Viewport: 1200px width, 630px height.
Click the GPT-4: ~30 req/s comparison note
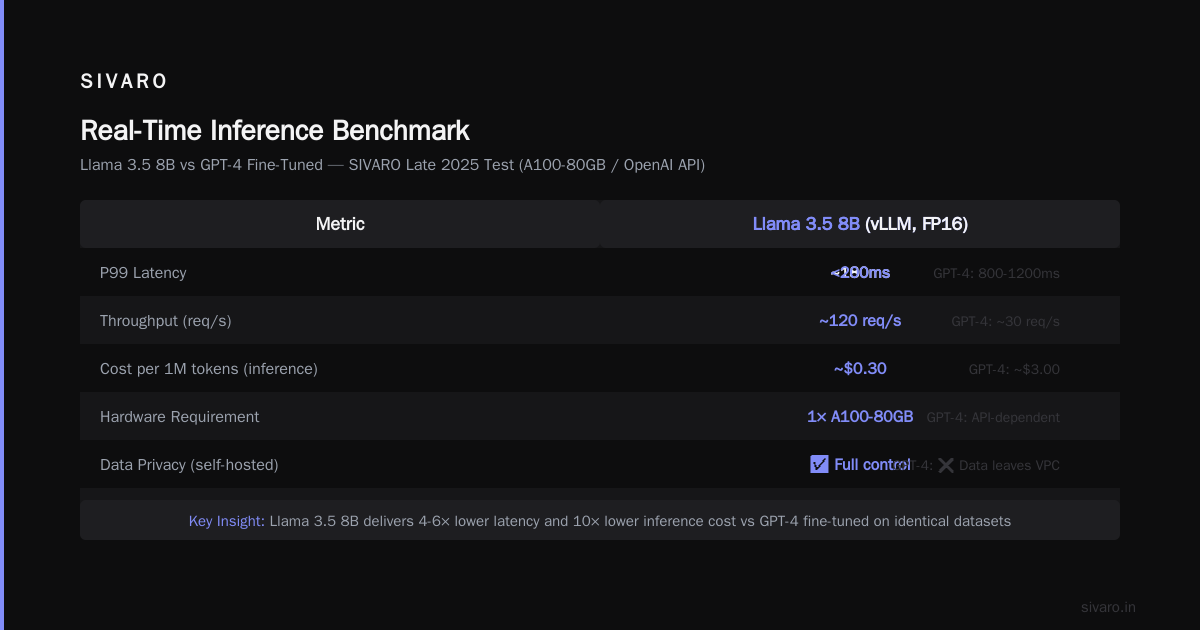[x=1005, y=321]
